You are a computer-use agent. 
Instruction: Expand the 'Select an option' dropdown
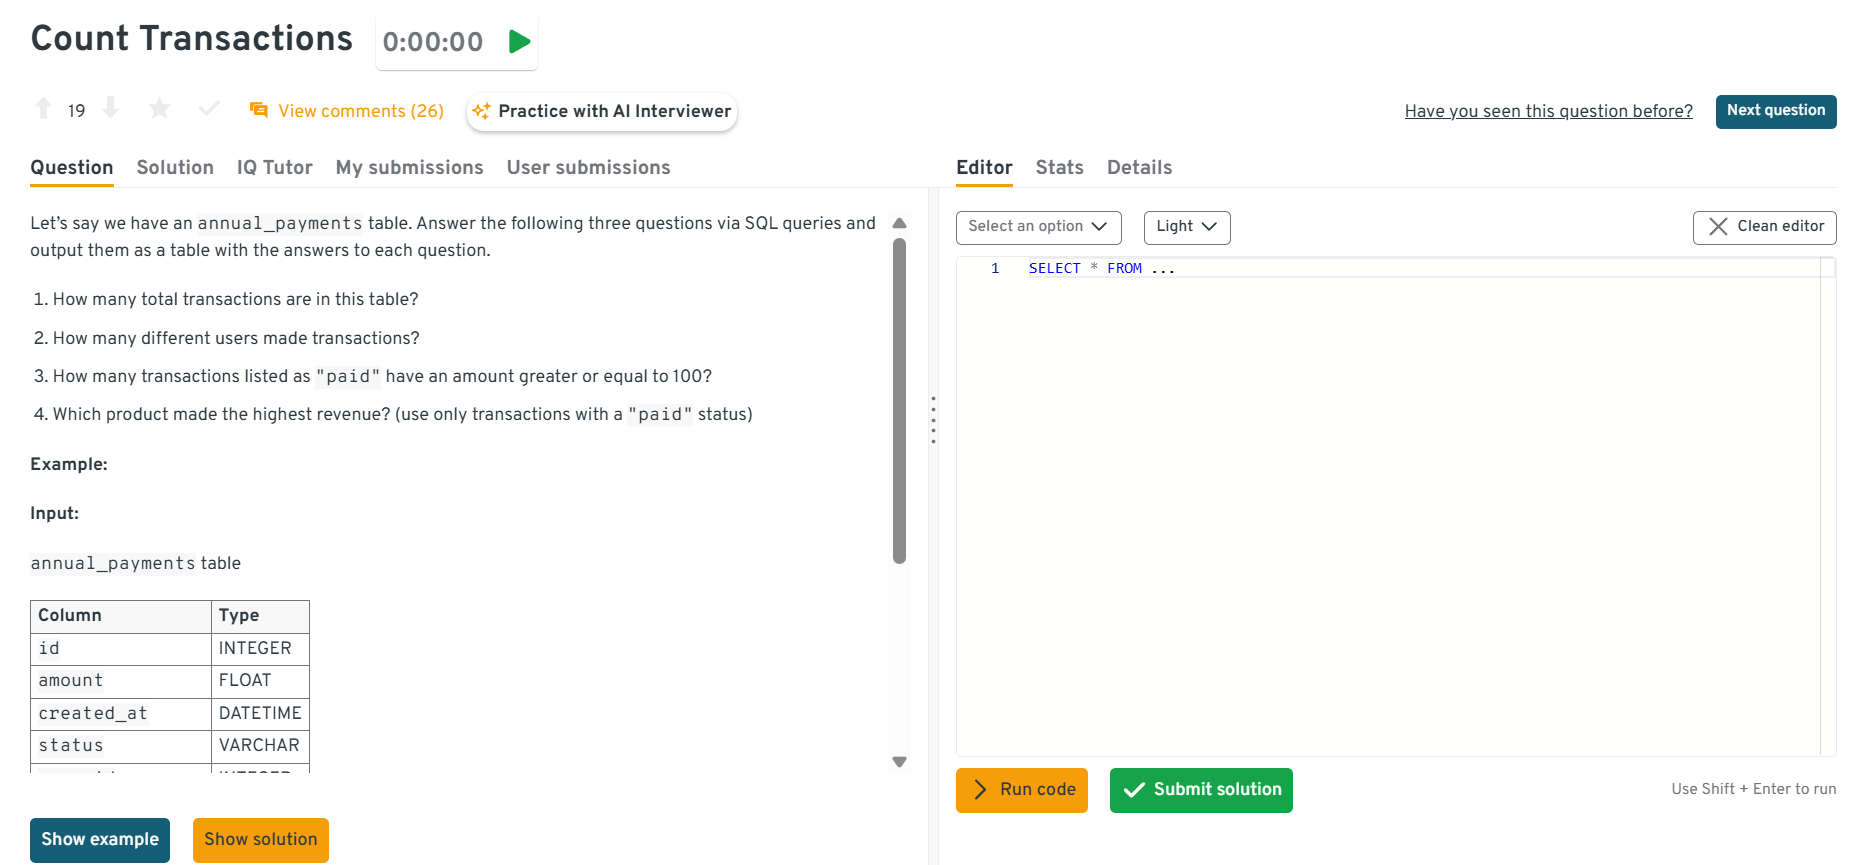[x=1038, y=227]
